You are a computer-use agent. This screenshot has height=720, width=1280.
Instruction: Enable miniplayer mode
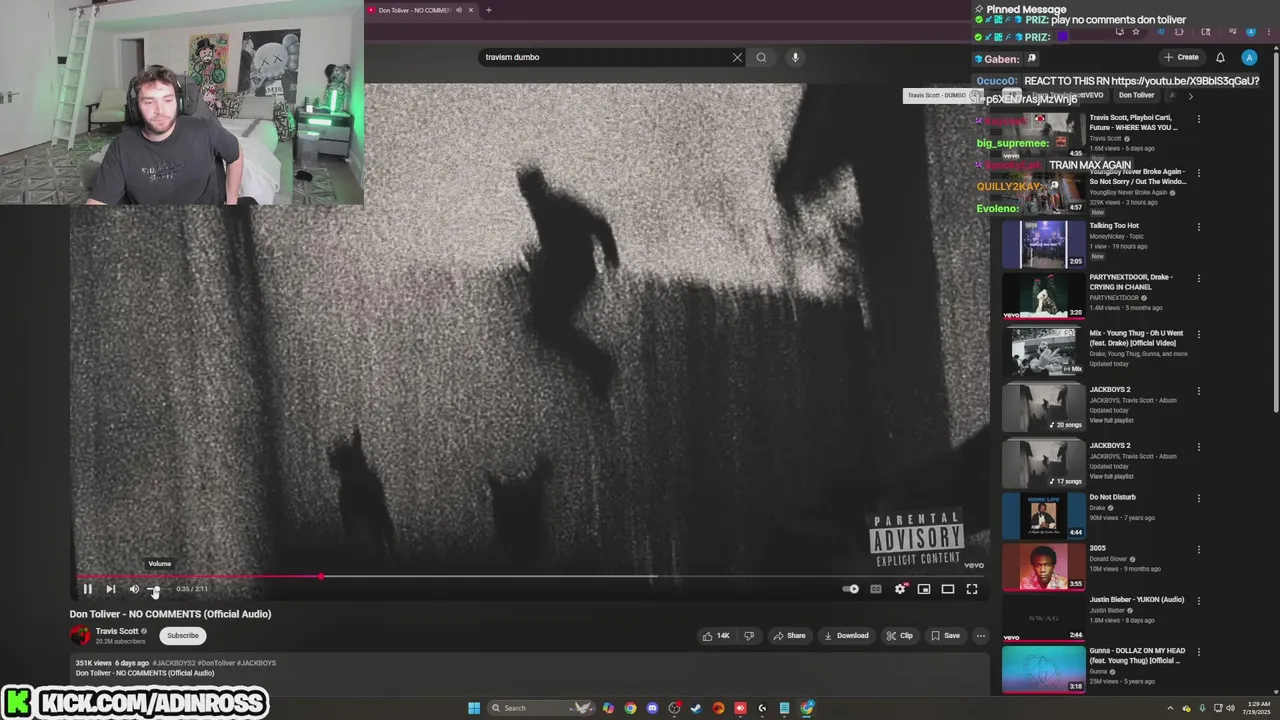pyautogui.click(x=924, y=589)
